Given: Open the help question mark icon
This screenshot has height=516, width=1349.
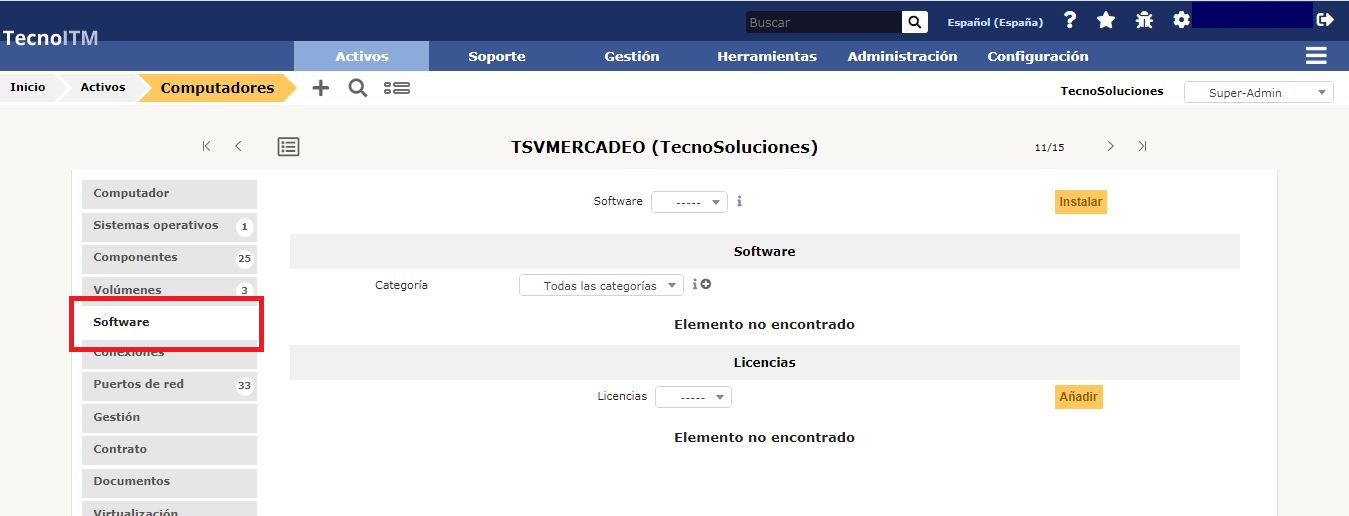Looking at the screenshot, I should 1070,21.
